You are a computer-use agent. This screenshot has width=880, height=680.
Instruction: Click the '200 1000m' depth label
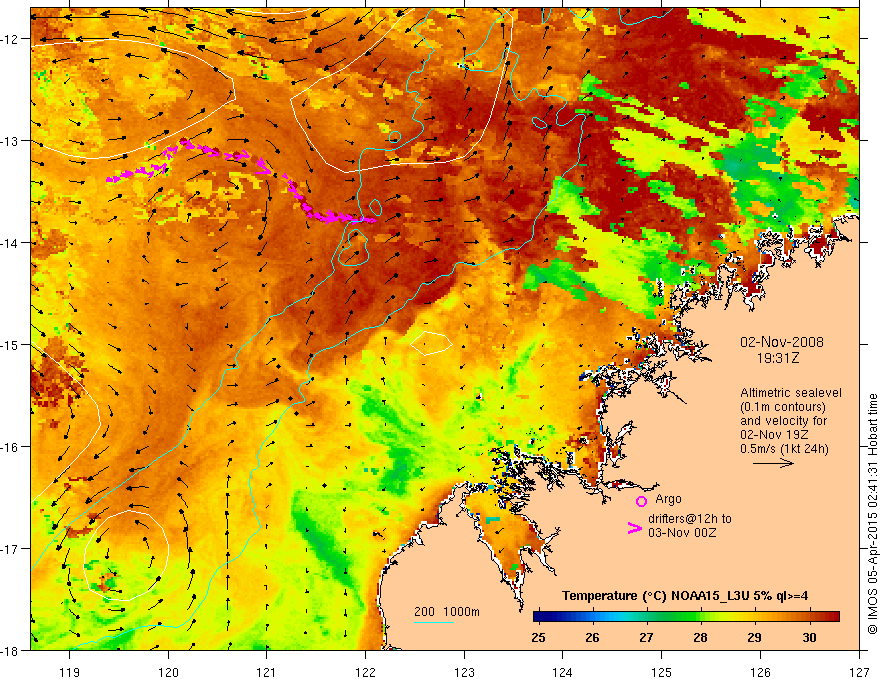point(447,612)
